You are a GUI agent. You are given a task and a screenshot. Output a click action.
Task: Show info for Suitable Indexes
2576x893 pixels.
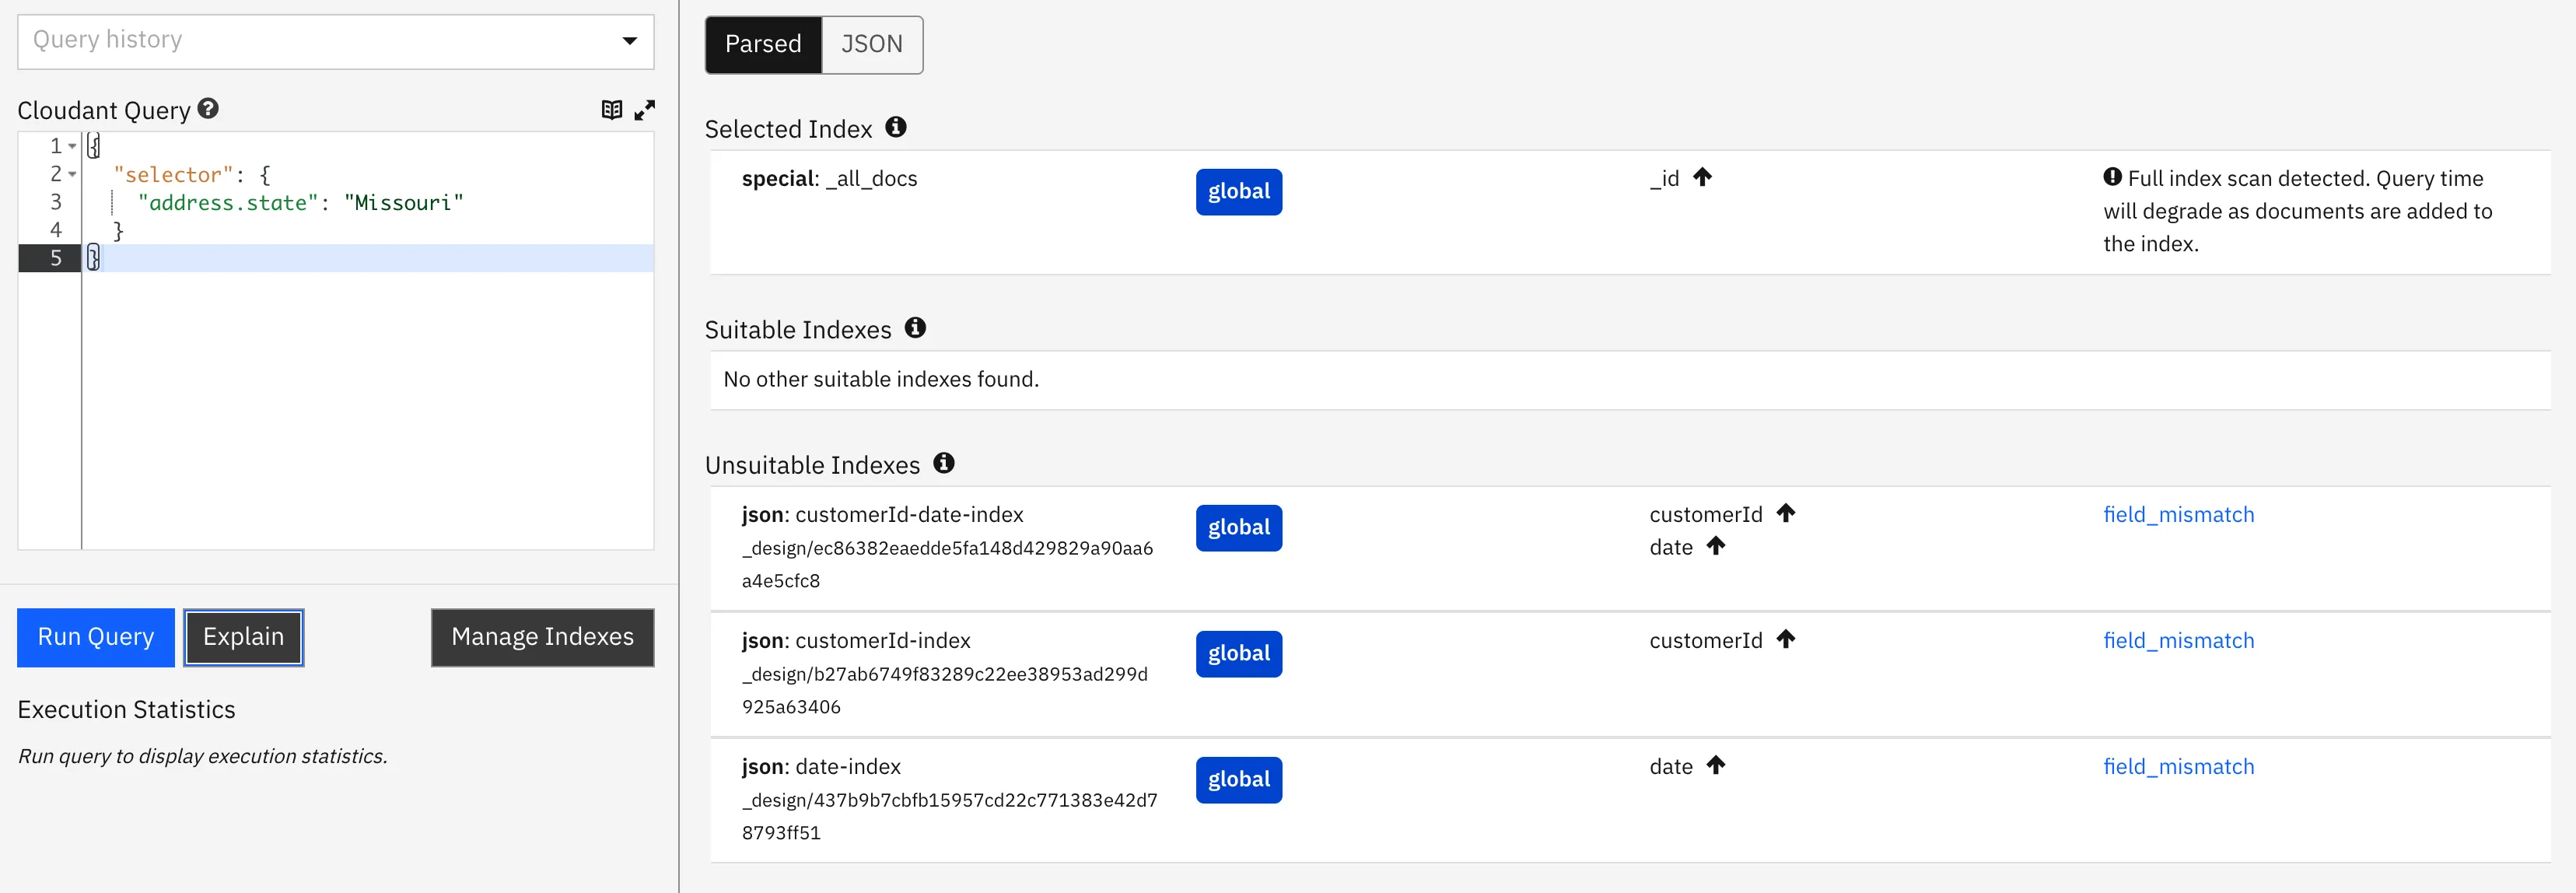pos(915,327)
